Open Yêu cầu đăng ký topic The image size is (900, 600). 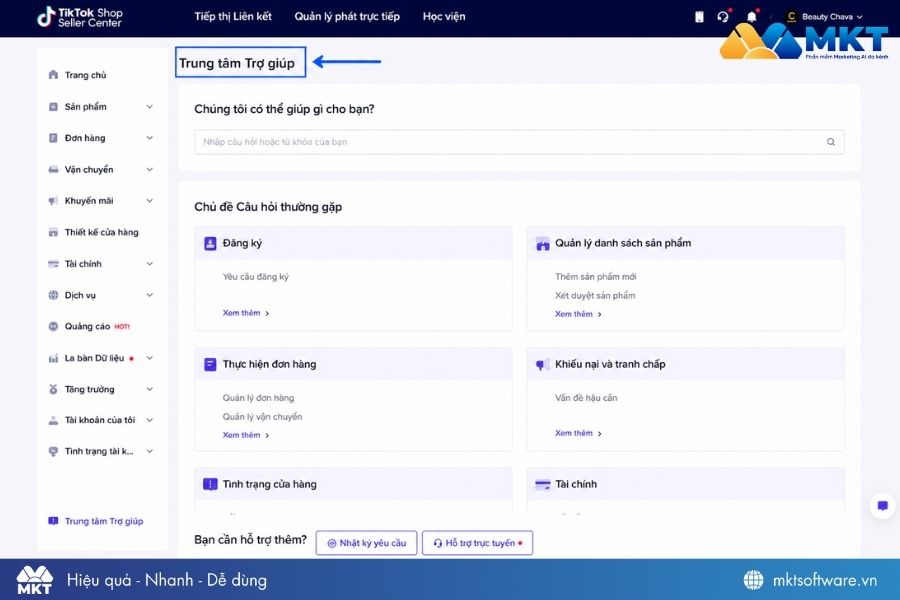(255, 277)
